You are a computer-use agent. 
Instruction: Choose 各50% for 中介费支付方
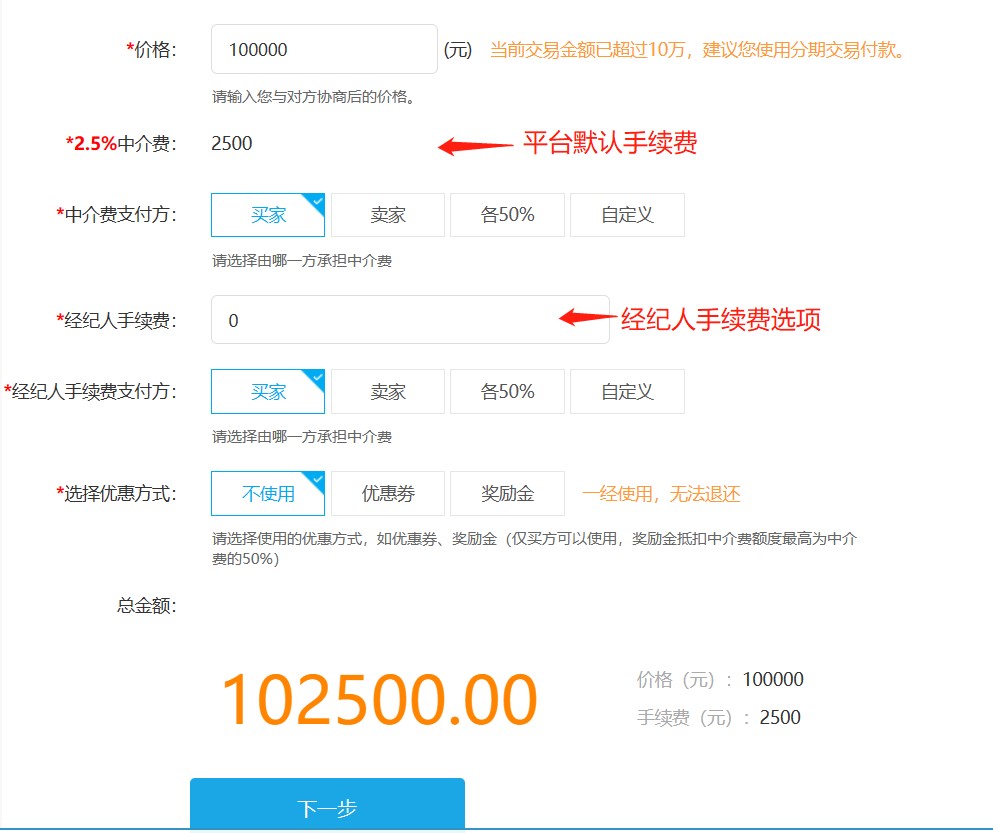coord(507,215)
